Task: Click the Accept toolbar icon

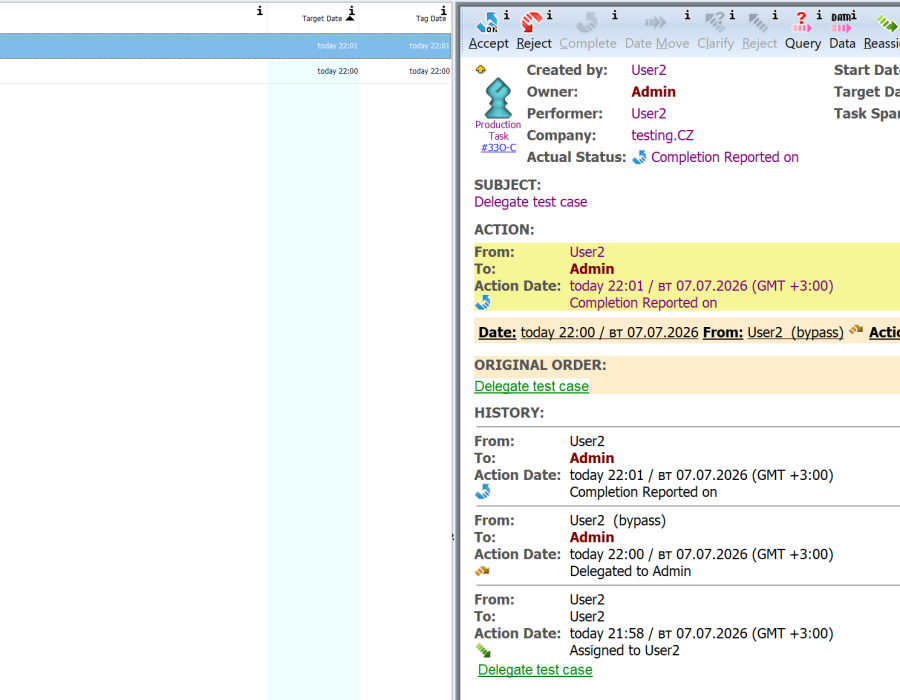Action: pos(487,23)
